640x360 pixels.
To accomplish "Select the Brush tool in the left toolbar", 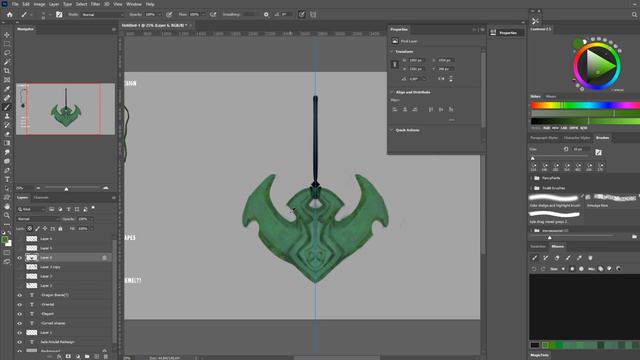I will click(x=7, y=107).
